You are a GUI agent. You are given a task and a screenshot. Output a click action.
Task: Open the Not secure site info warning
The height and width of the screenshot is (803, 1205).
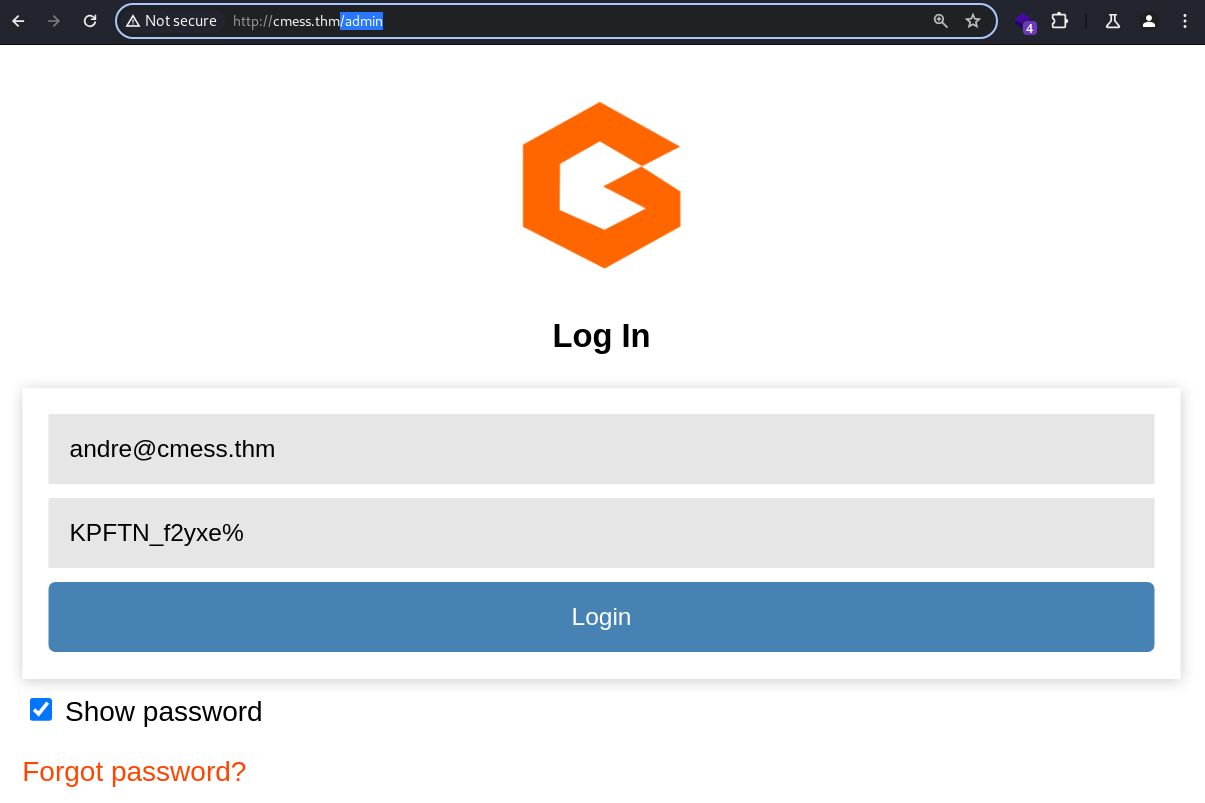(171, 21)
